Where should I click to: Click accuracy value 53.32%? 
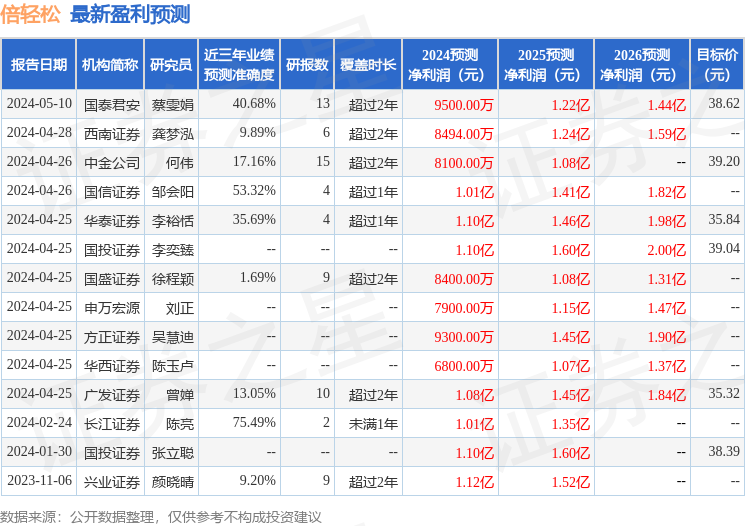(x=254, y=191)
